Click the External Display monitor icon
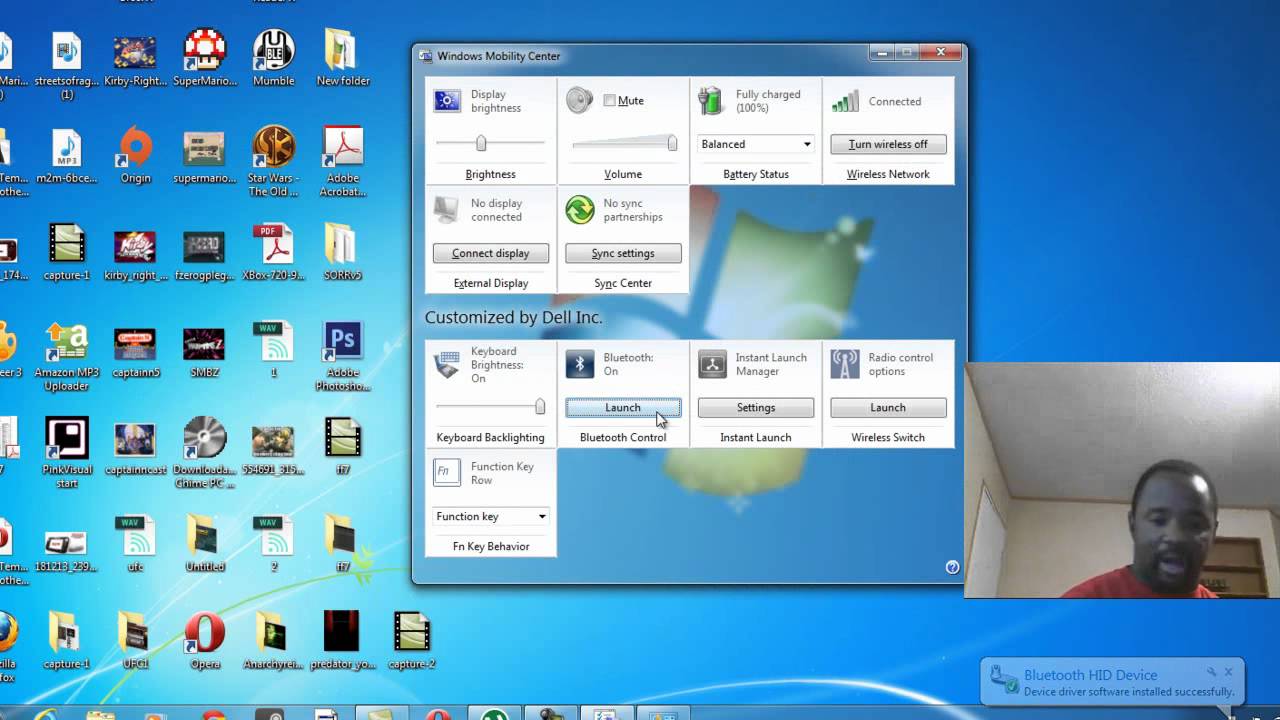This screenshot has height=720, width=1280. [x=446, y=209]
